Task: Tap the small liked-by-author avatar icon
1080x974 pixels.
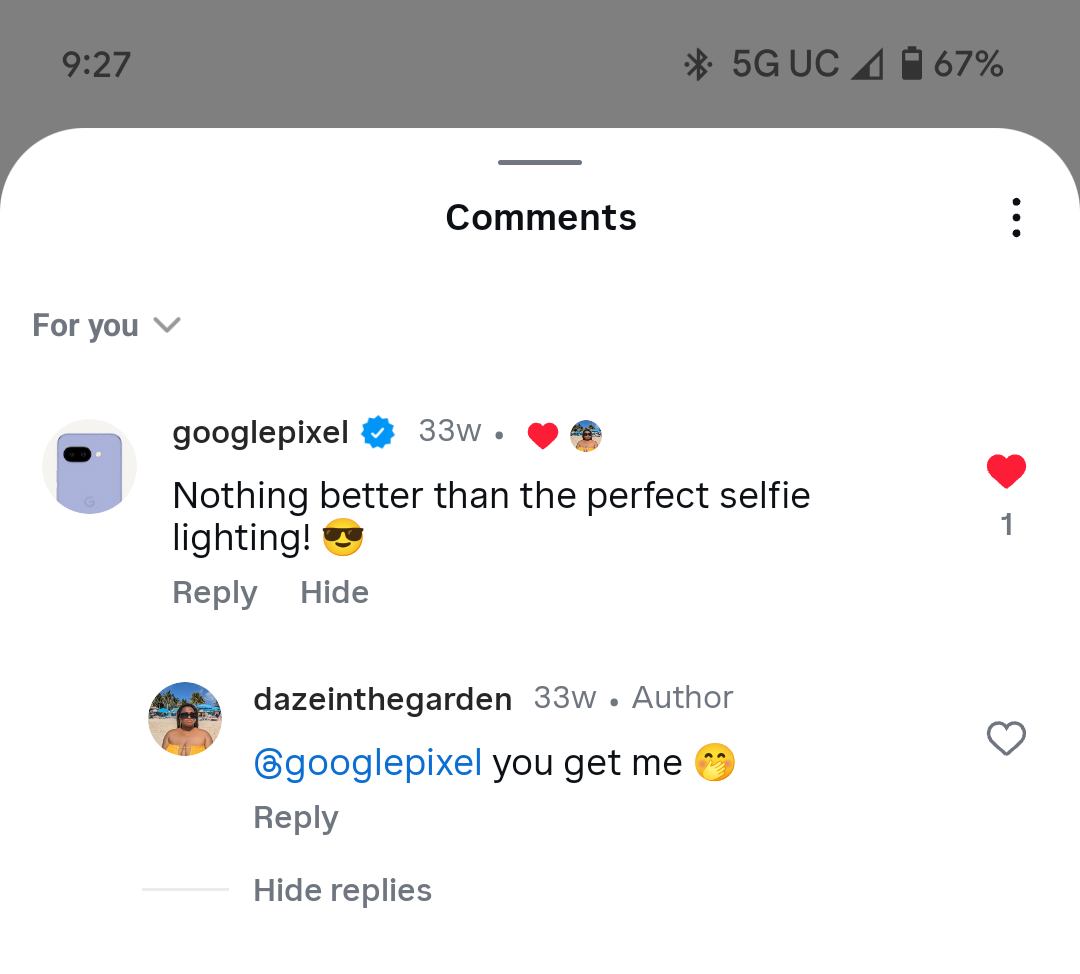Action: [x=586, y=436]
